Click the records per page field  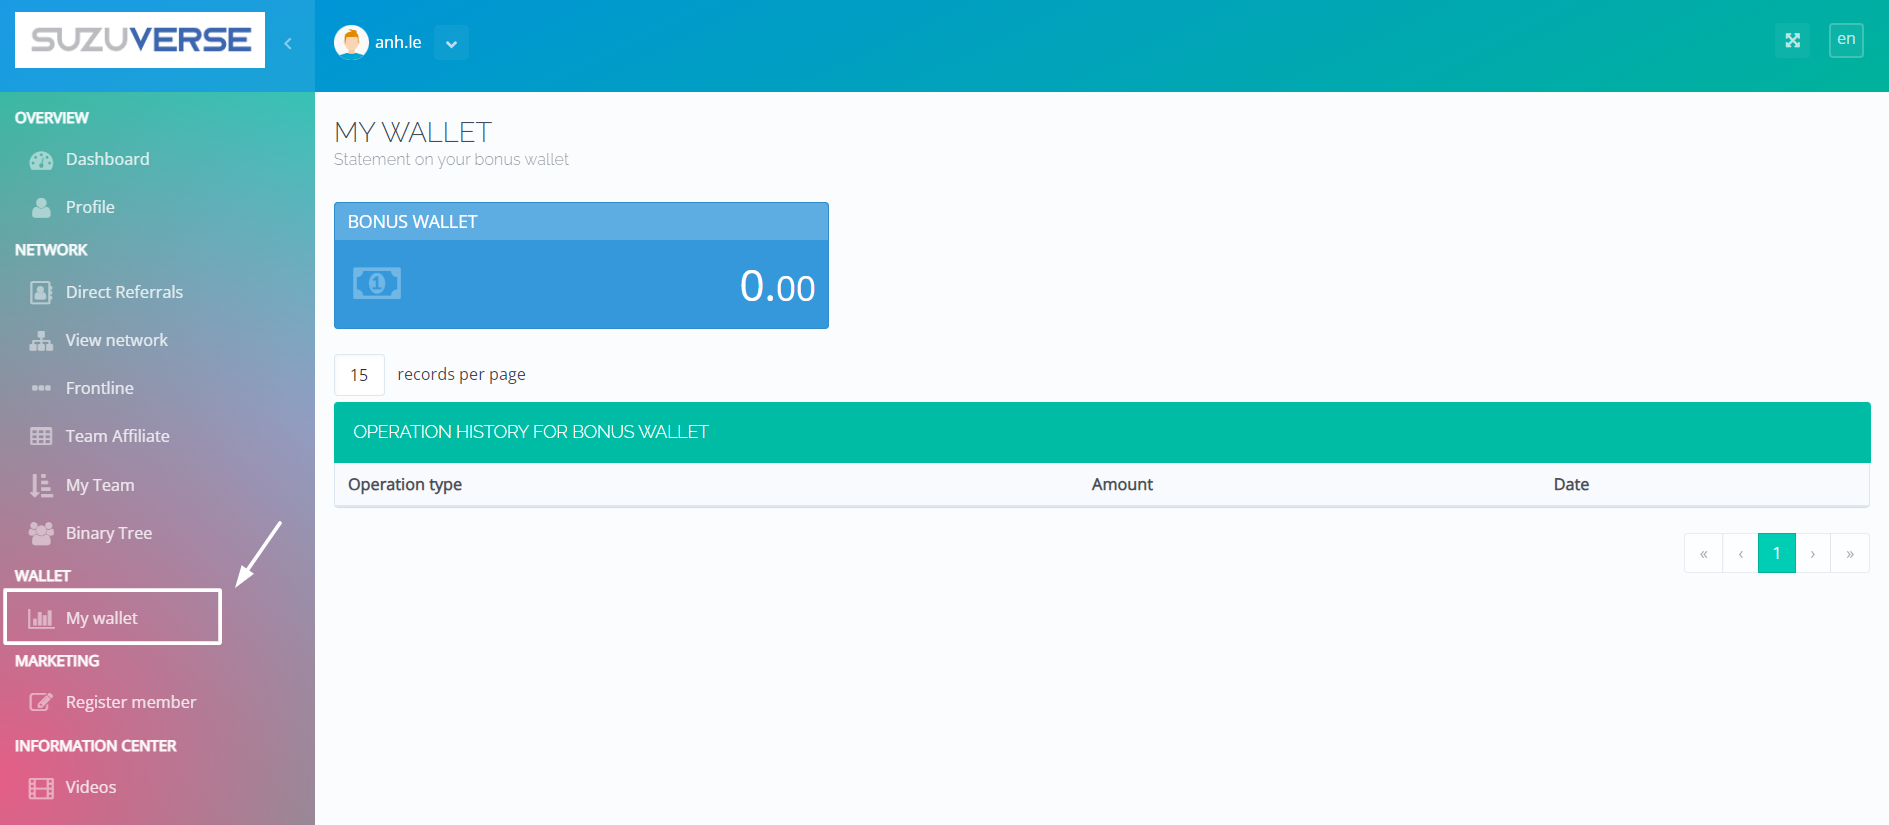click(359, 375)
